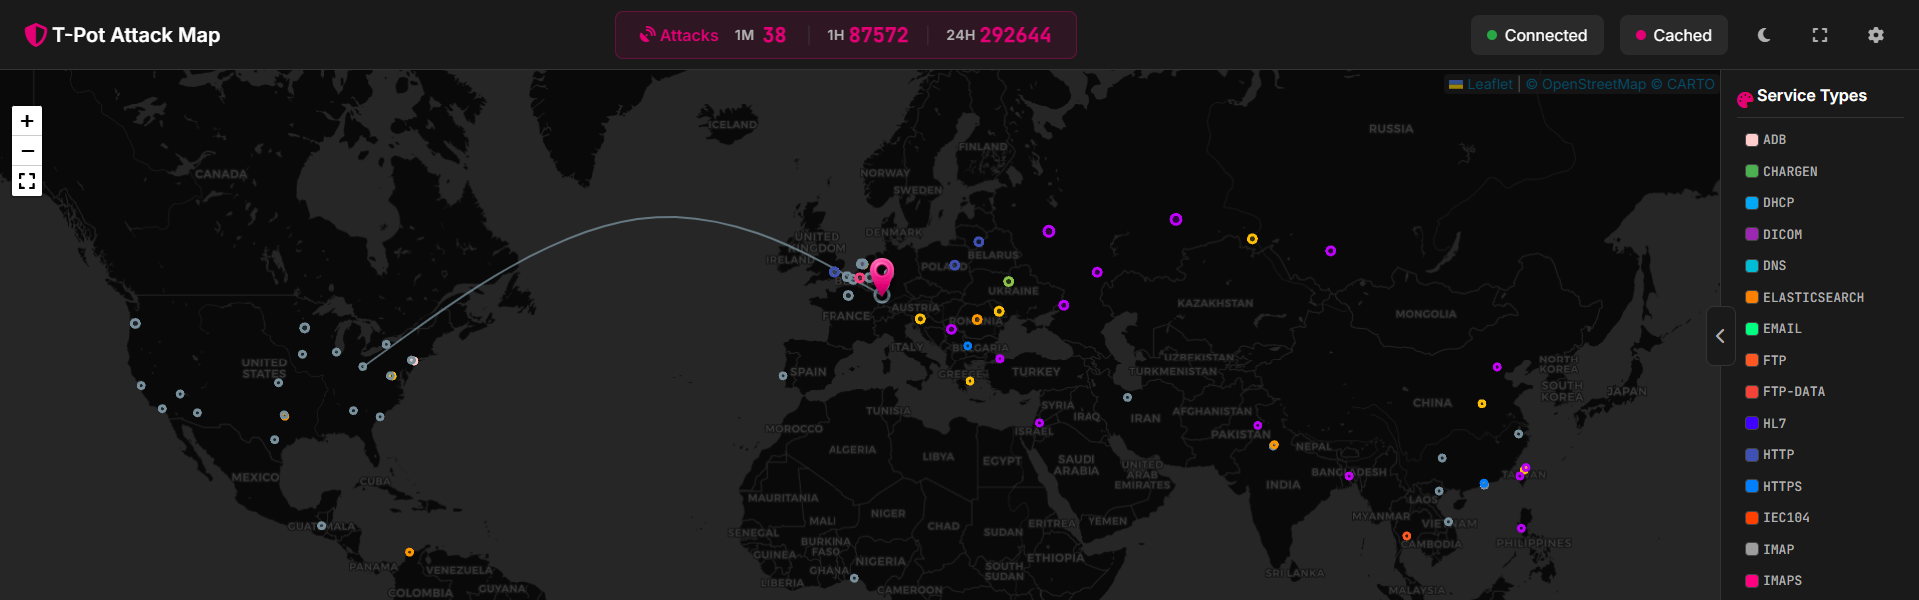Collapse the side panel with chevron
The height and width of the screenshot is (600, 1919).
(x=1720, y=336)
